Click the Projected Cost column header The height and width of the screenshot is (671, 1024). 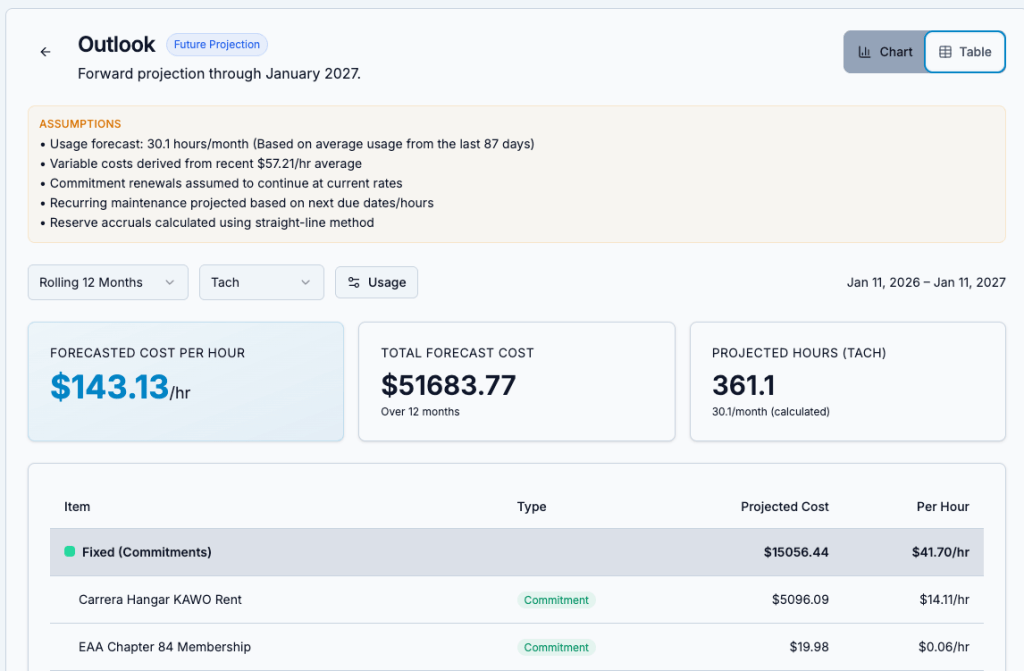pos(784,507)
